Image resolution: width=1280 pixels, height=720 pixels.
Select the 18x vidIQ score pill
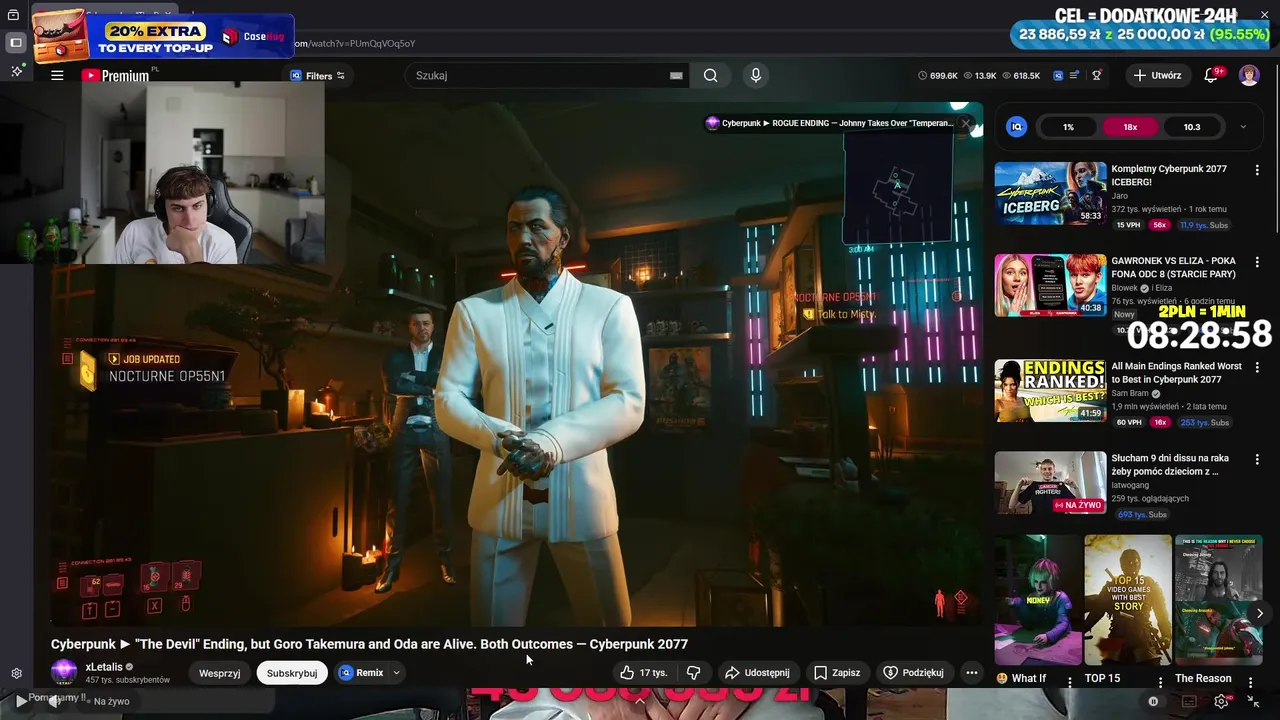click(1130, 127)
